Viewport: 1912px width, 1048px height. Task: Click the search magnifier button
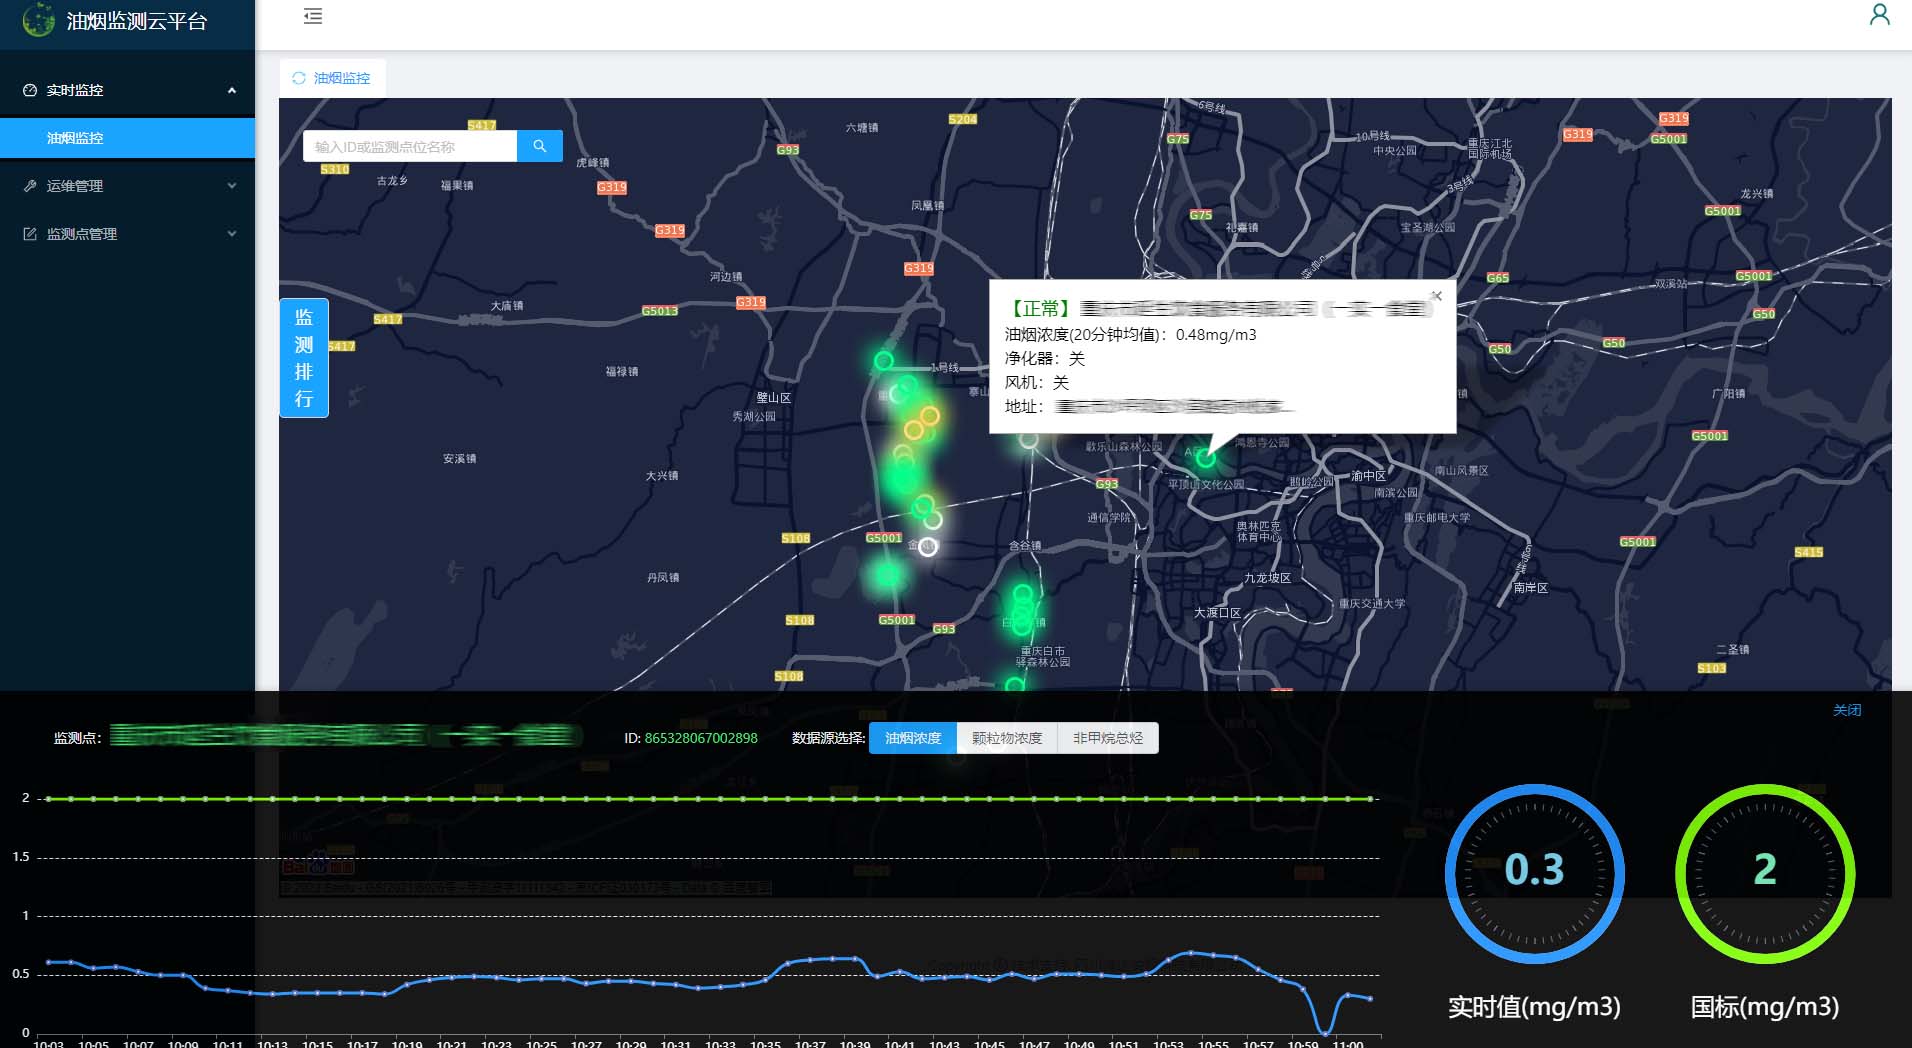tap(539, 146)
